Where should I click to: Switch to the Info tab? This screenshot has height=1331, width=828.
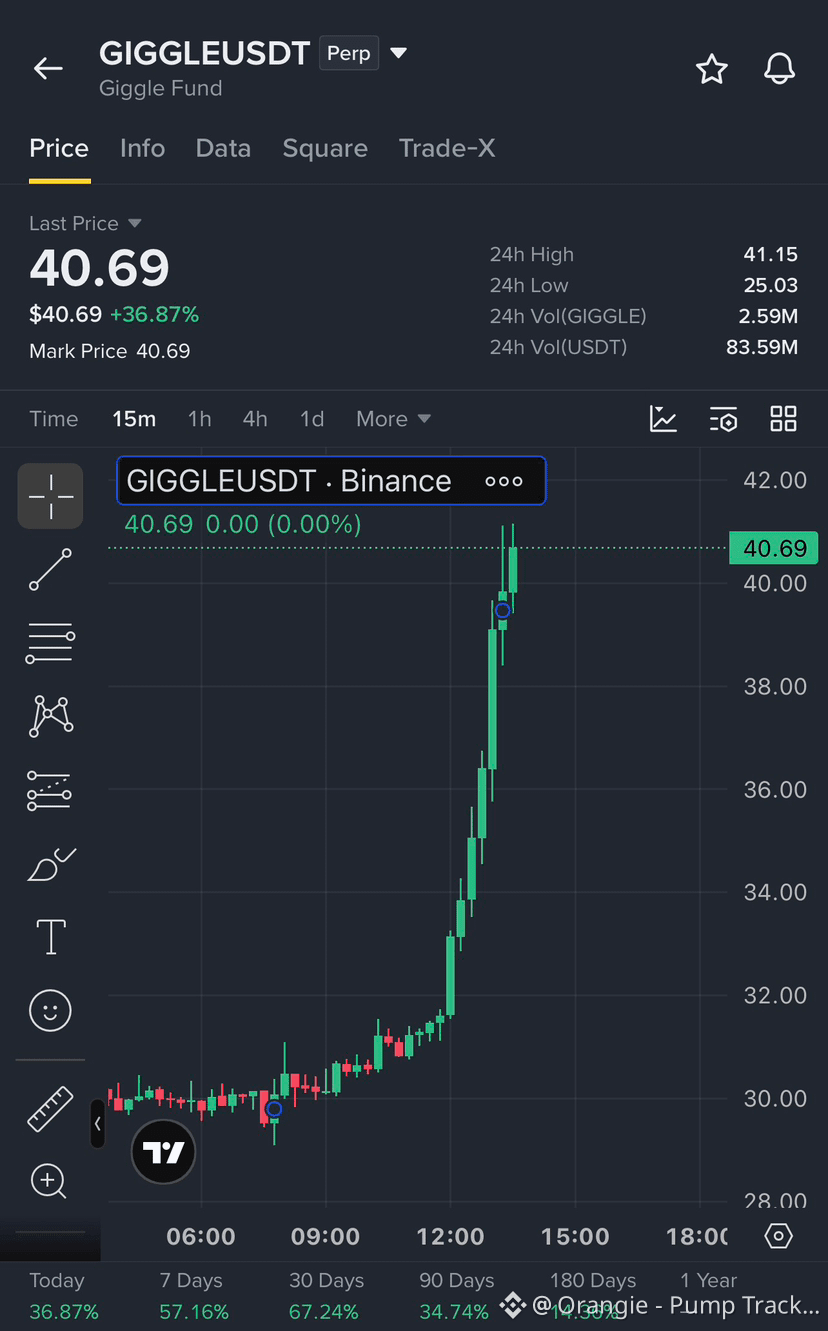click(x=142, y=148)
